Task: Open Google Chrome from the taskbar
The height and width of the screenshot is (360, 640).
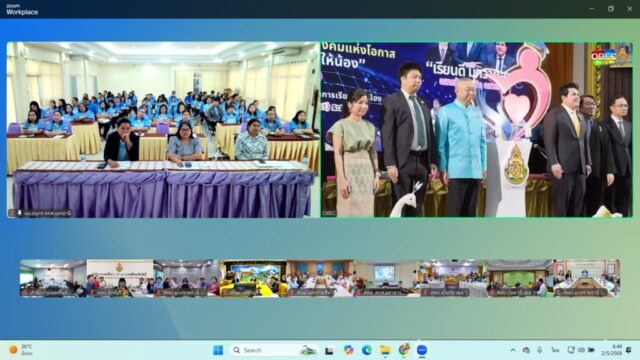Action: 404,350
